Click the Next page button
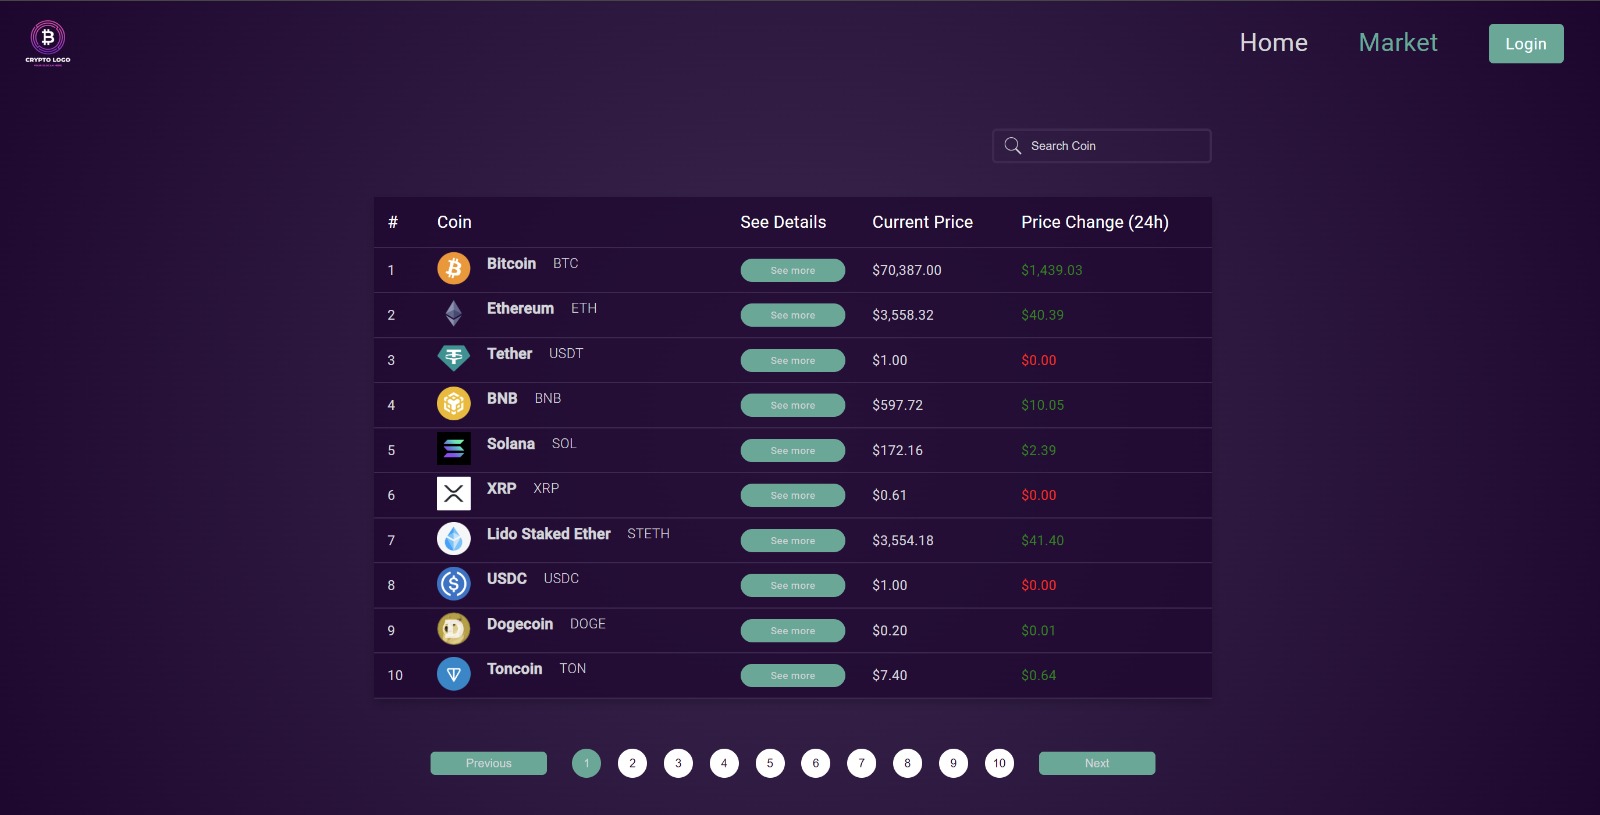1600x815 pixels. pos(1097,763)
